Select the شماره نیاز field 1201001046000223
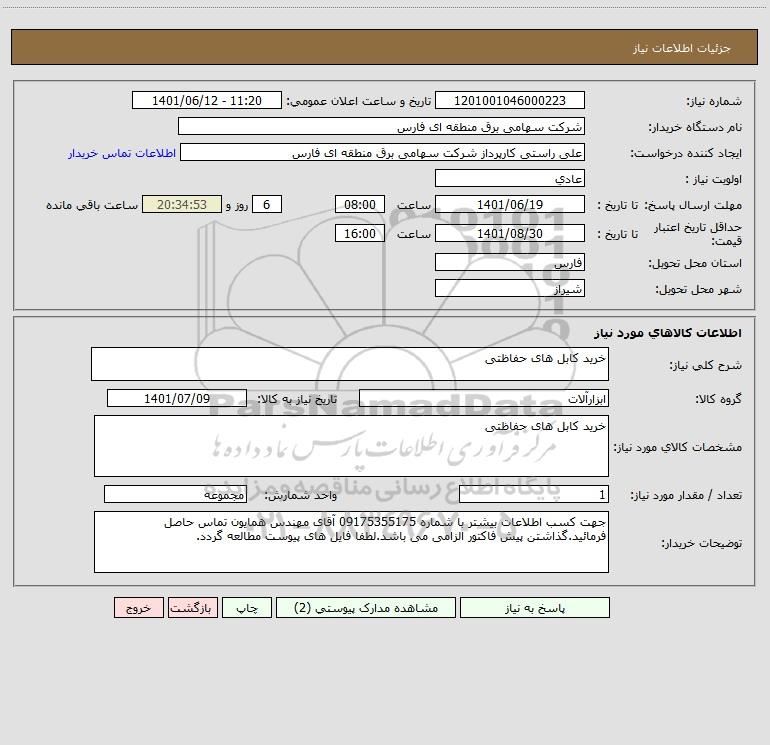 point(510,100)
